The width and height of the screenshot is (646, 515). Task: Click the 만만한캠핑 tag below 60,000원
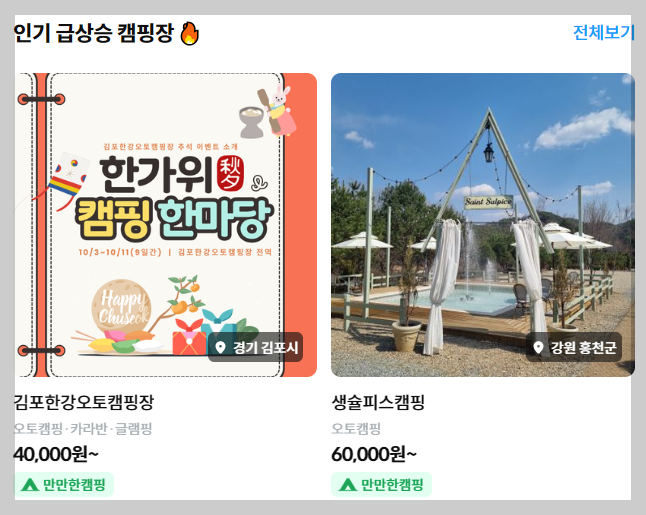click(382, 485)
